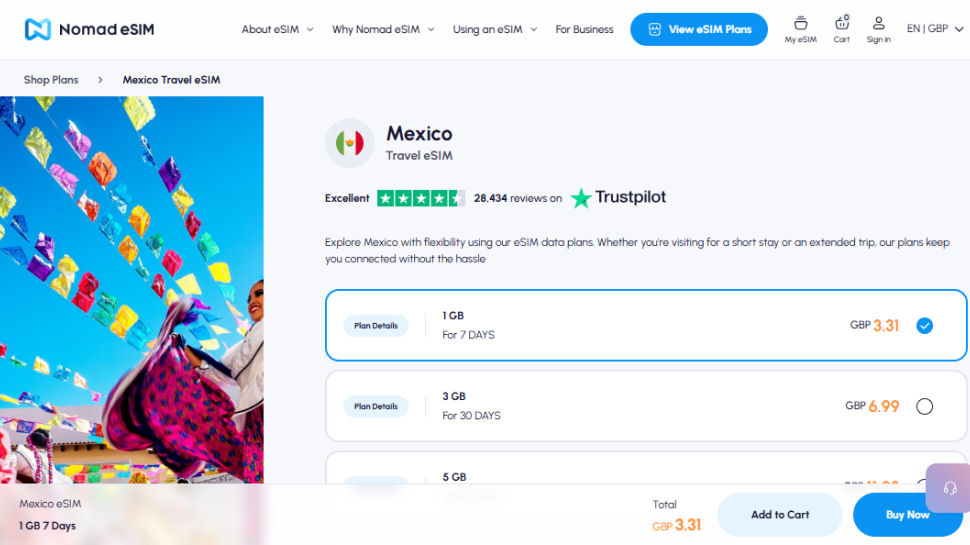Open the shopping Cart icon
Viewport: 970px width, 545px height.
841,29
